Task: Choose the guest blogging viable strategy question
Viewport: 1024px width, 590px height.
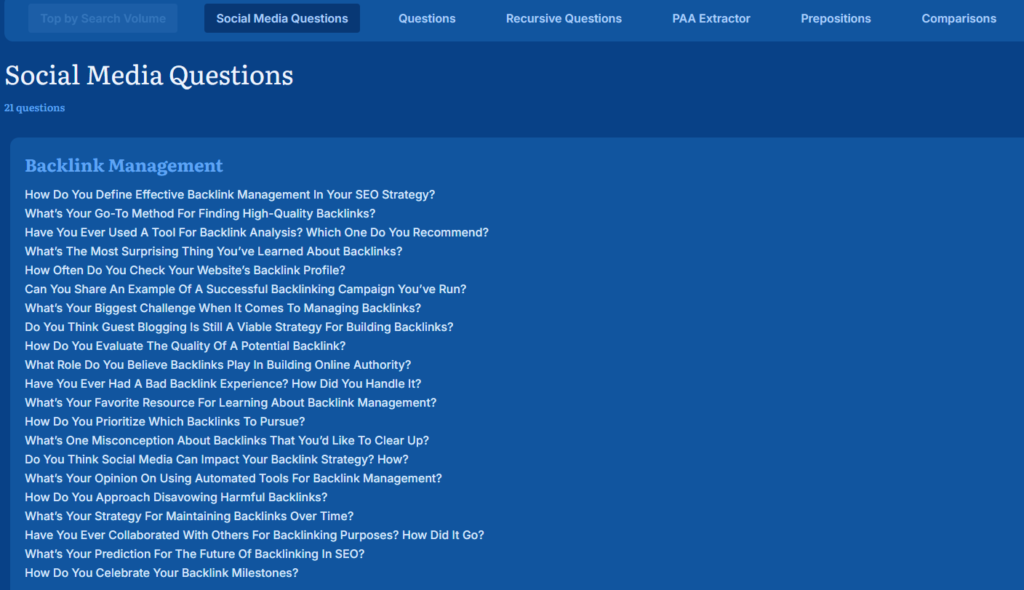Action: pos(239,327)
